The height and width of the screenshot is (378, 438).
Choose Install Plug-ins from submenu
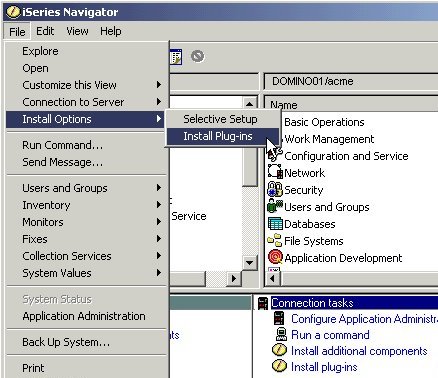(x=222, y=136)
